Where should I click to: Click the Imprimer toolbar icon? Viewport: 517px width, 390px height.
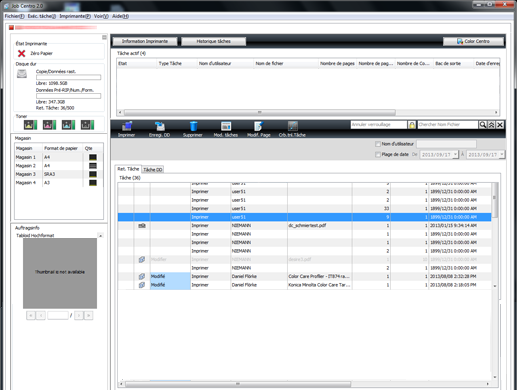[x=127, y=126]
